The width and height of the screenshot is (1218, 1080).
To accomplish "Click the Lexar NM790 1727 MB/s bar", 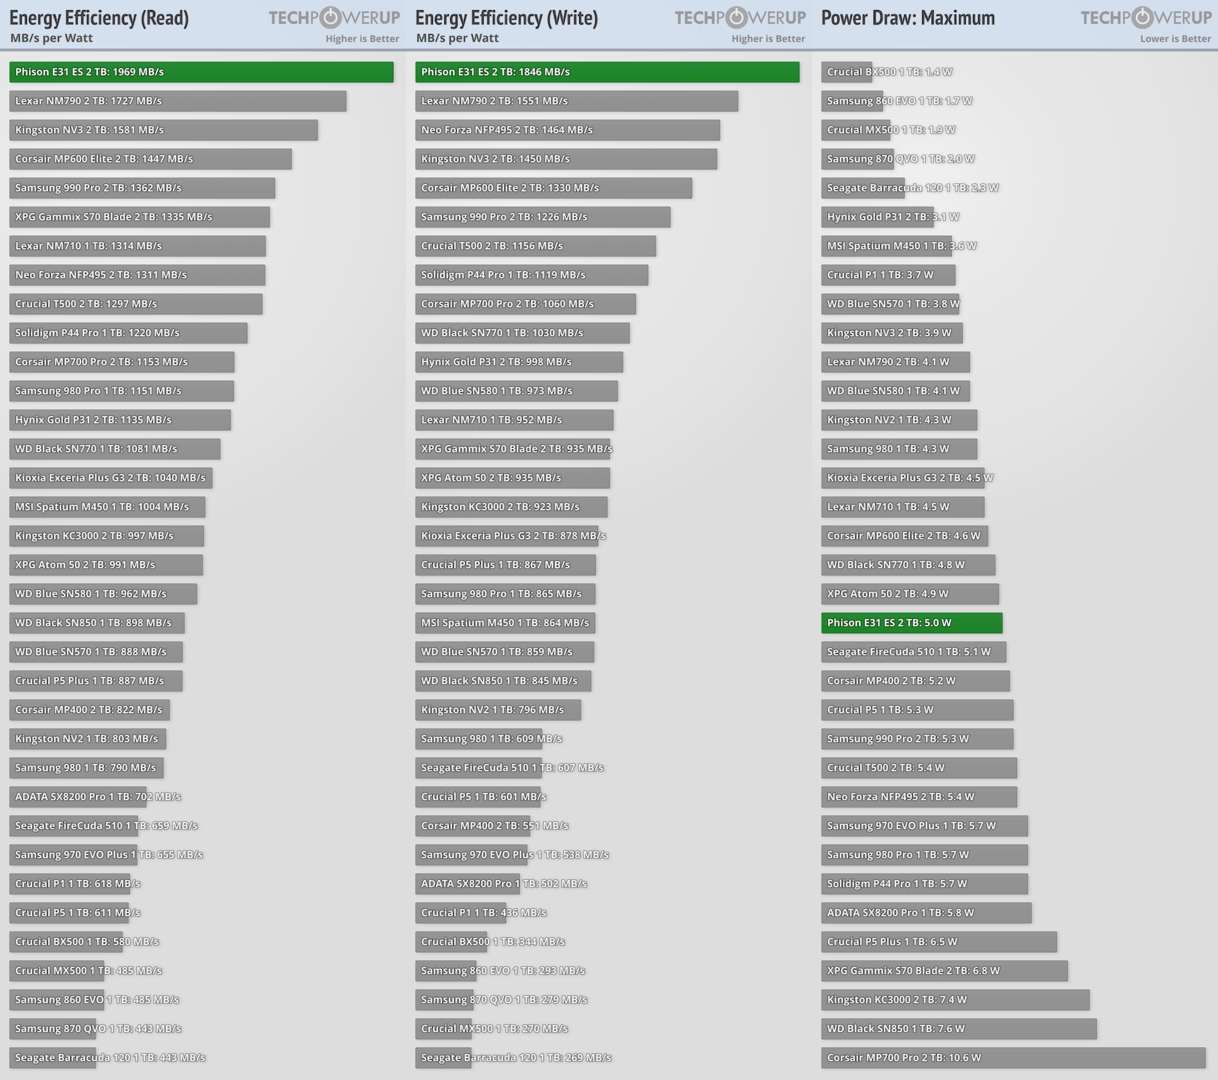I will coord(178,101).
